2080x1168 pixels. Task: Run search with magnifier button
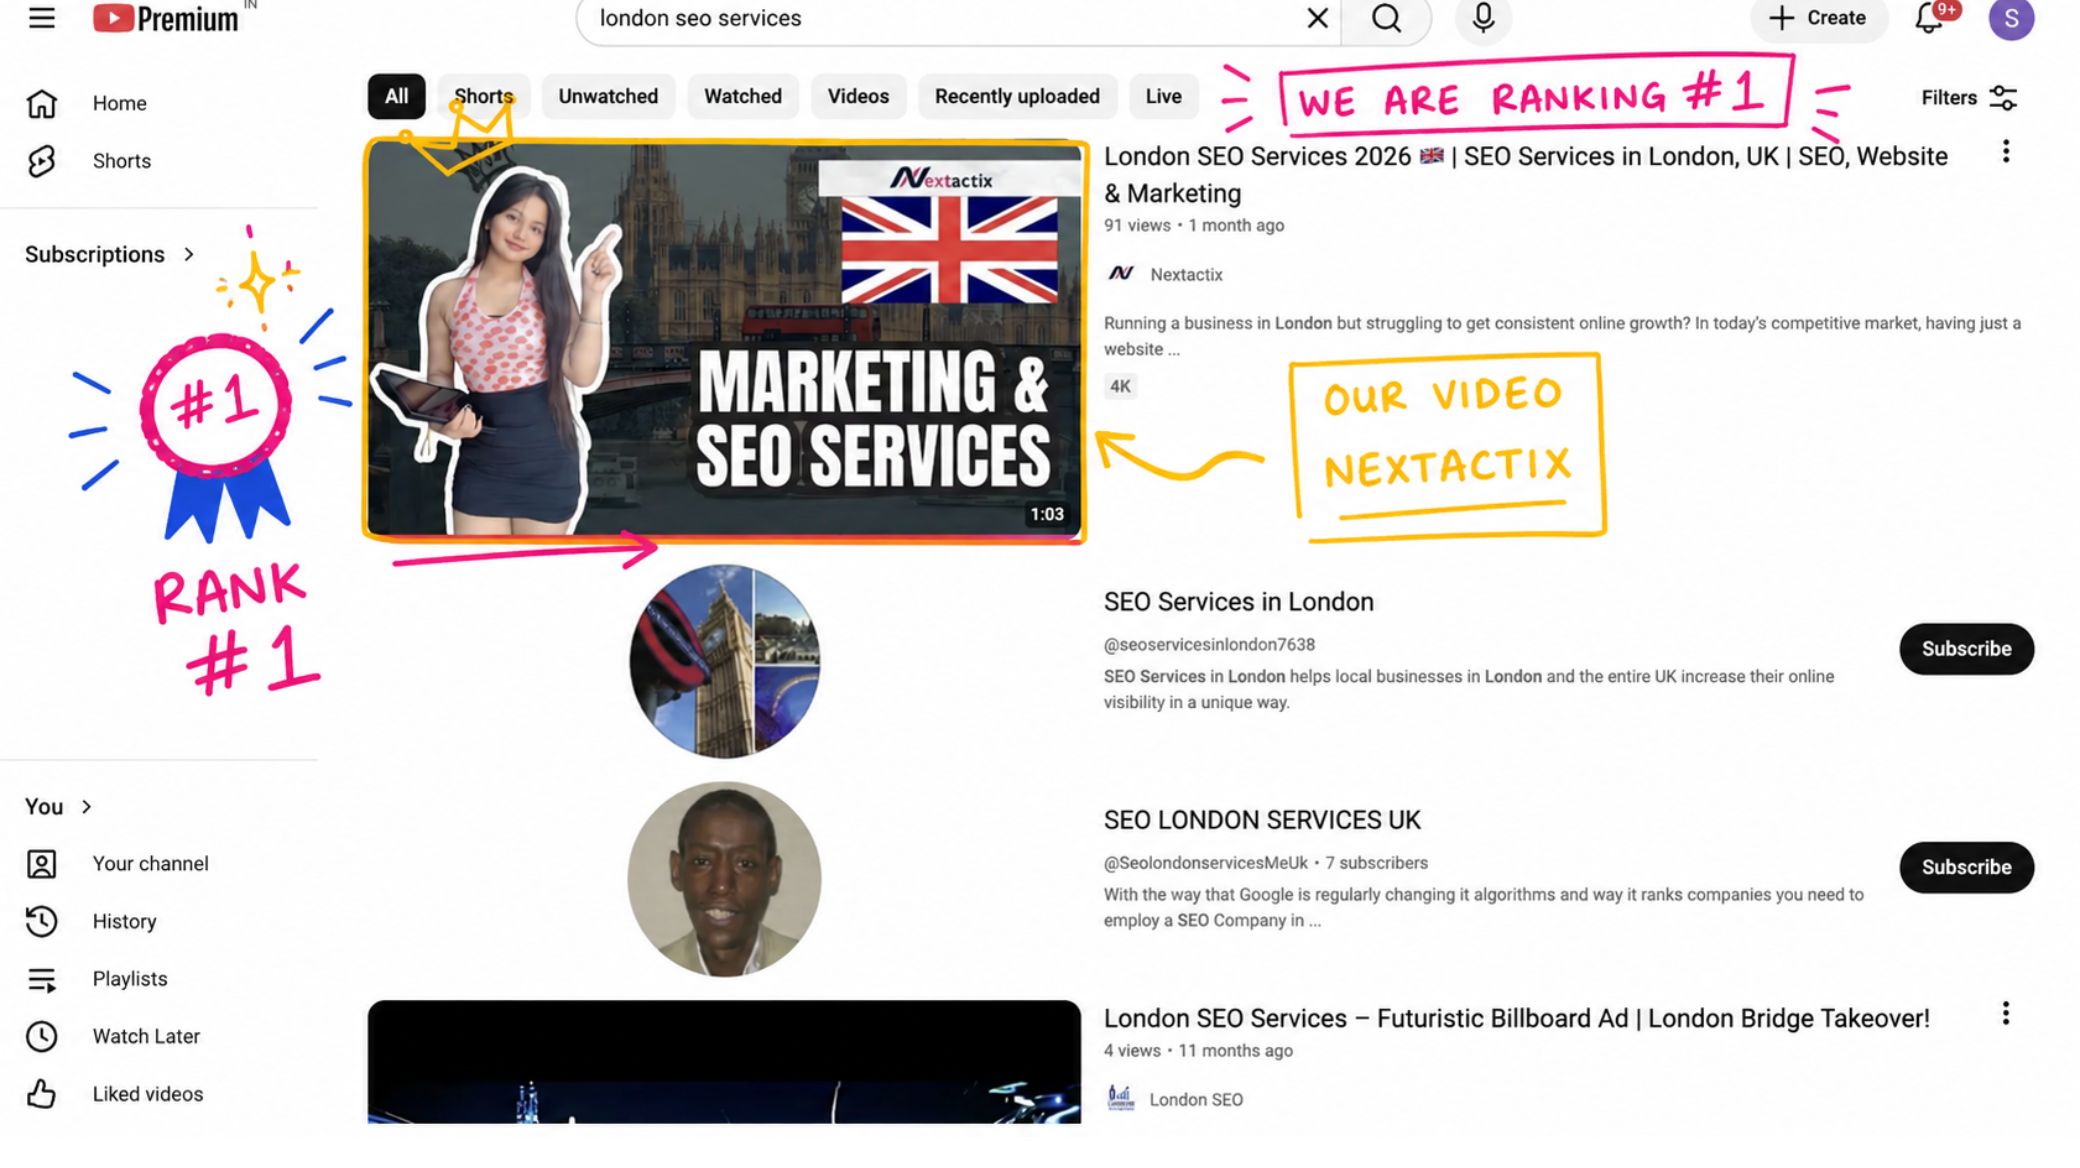pyautogui.click(x=1385, y=18)
